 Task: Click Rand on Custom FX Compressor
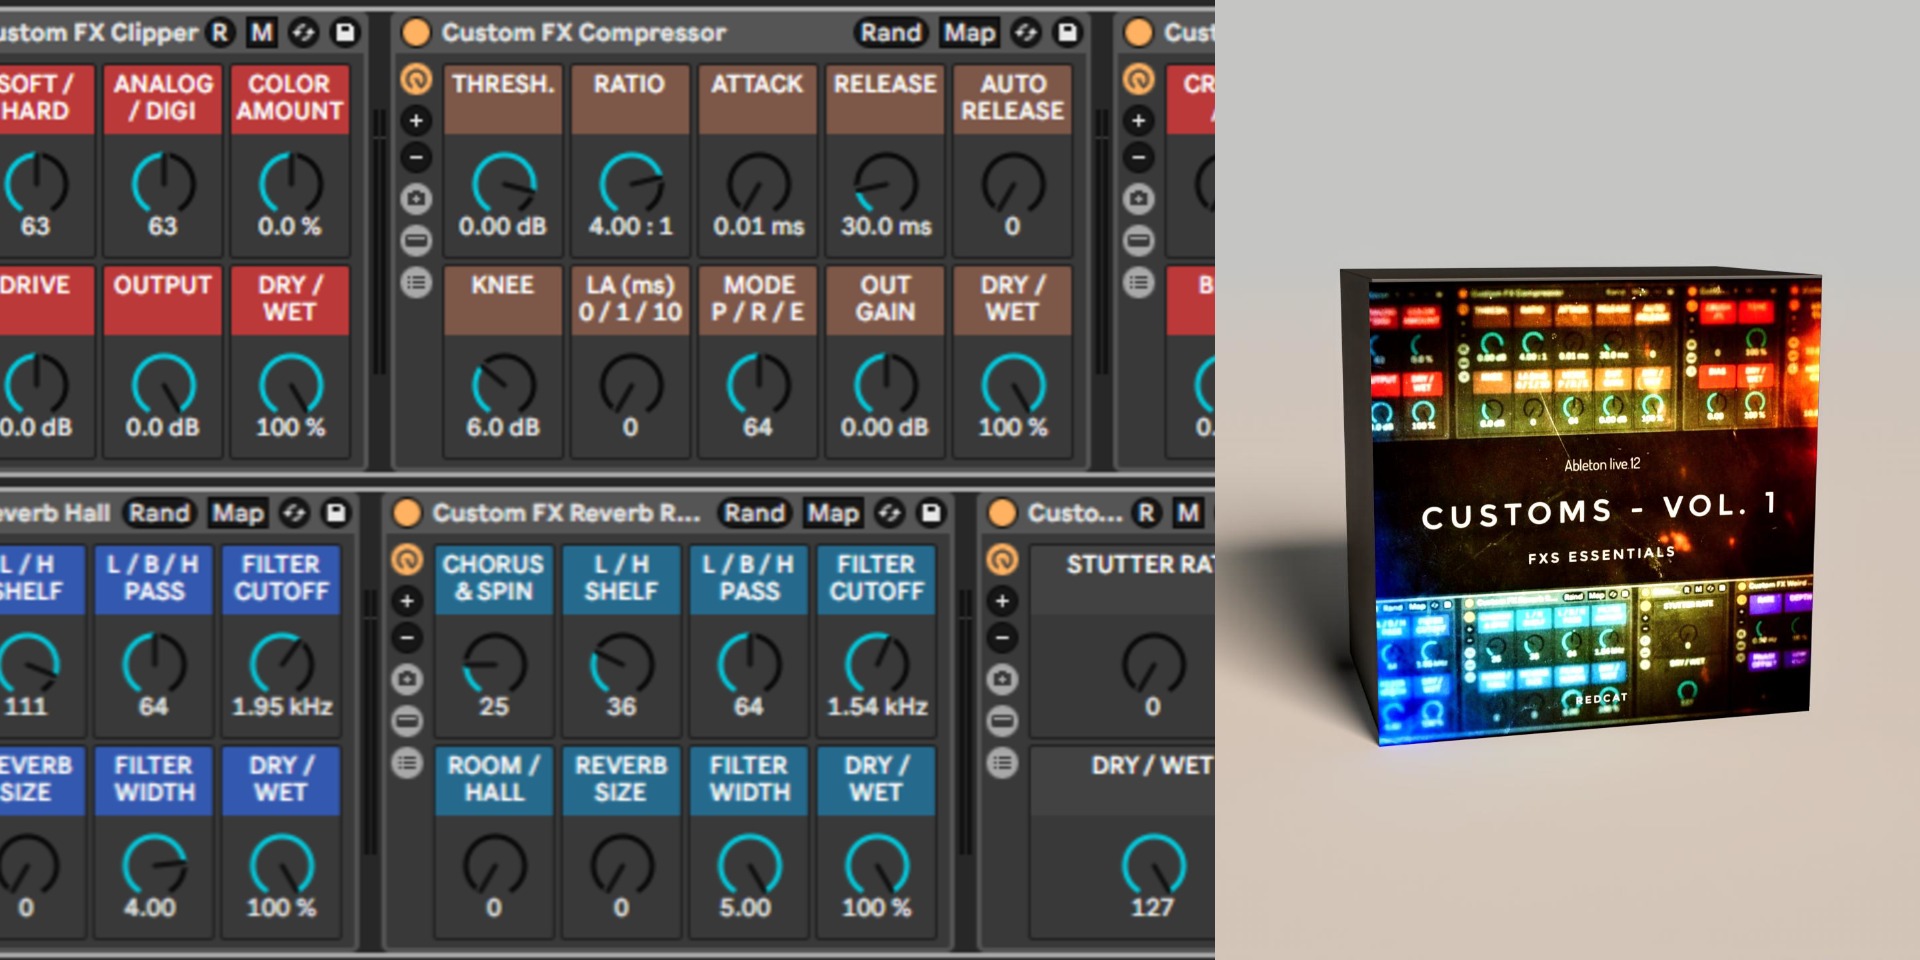890,33
